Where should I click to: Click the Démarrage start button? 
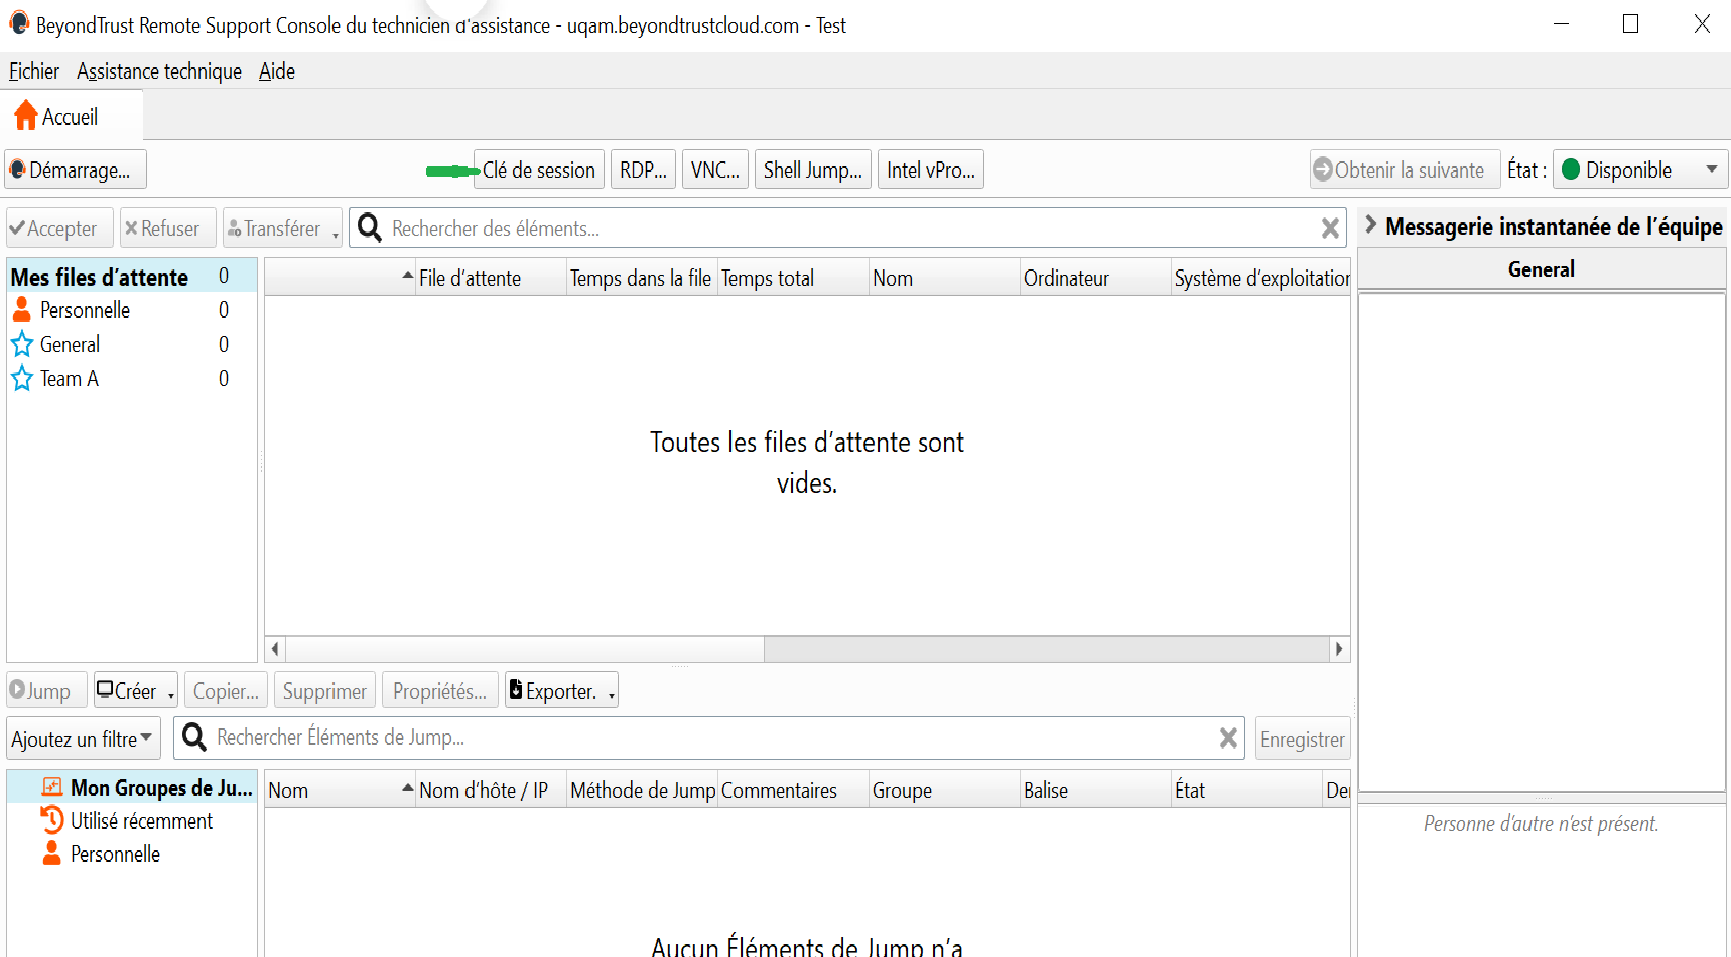coord(76,170)
